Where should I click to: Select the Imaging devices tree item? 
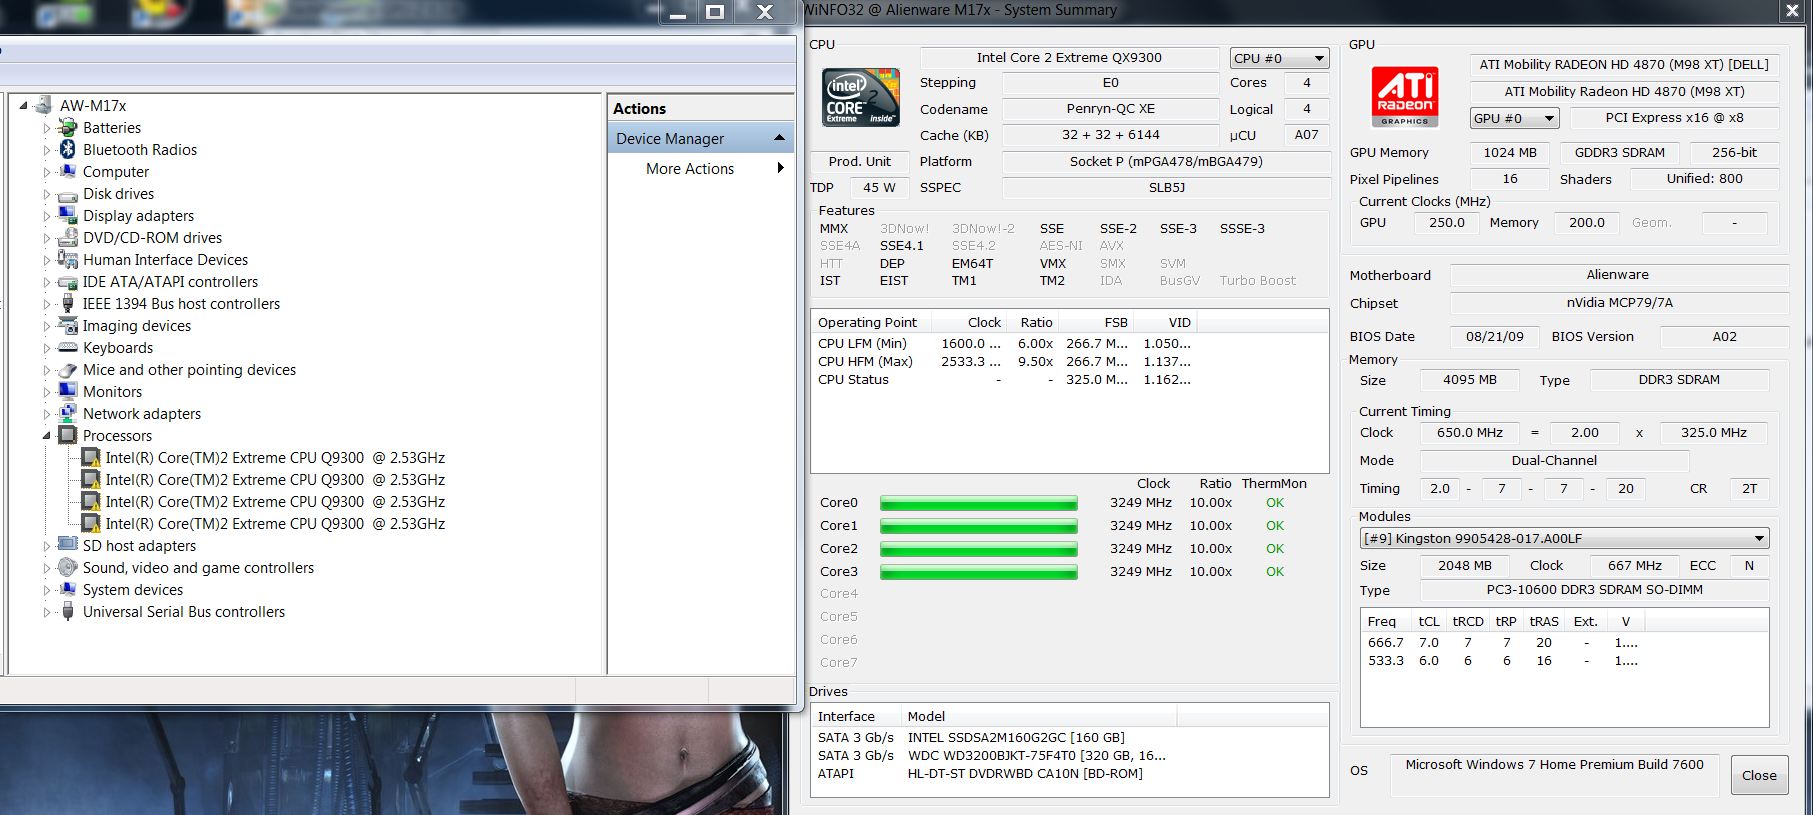[136, 326]
